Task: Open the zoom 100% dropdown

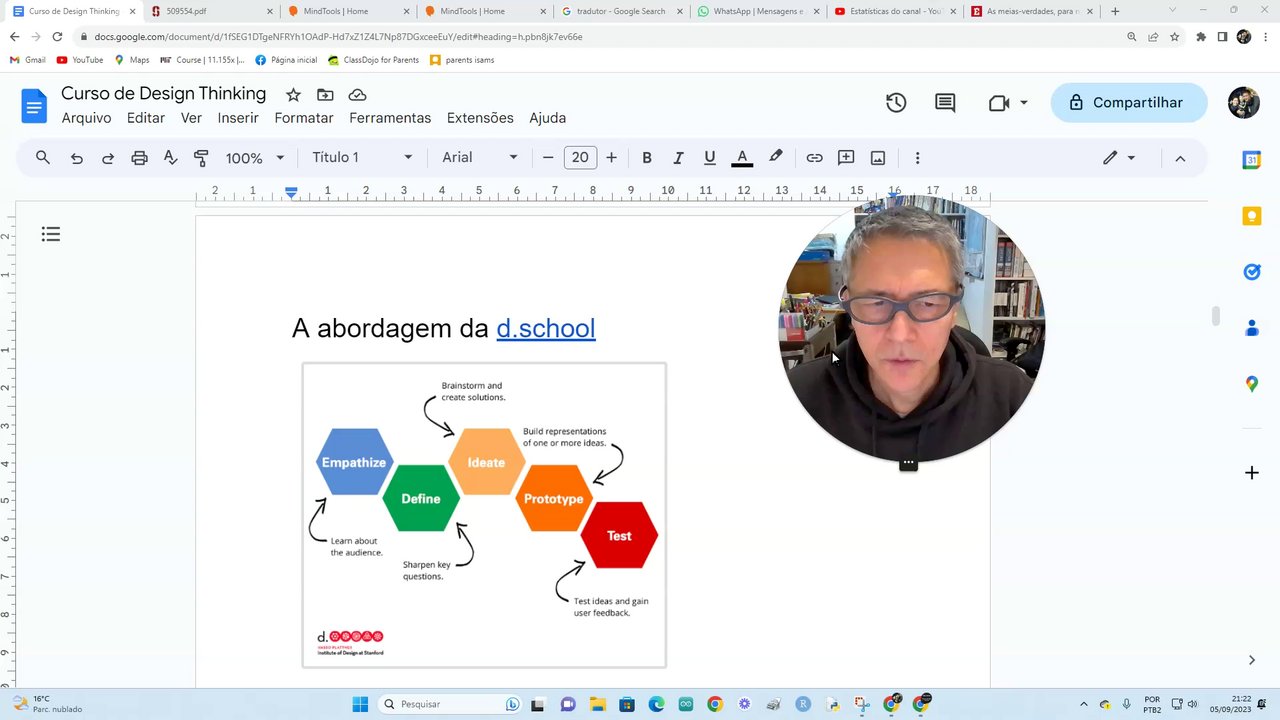Action: point(255,158)
